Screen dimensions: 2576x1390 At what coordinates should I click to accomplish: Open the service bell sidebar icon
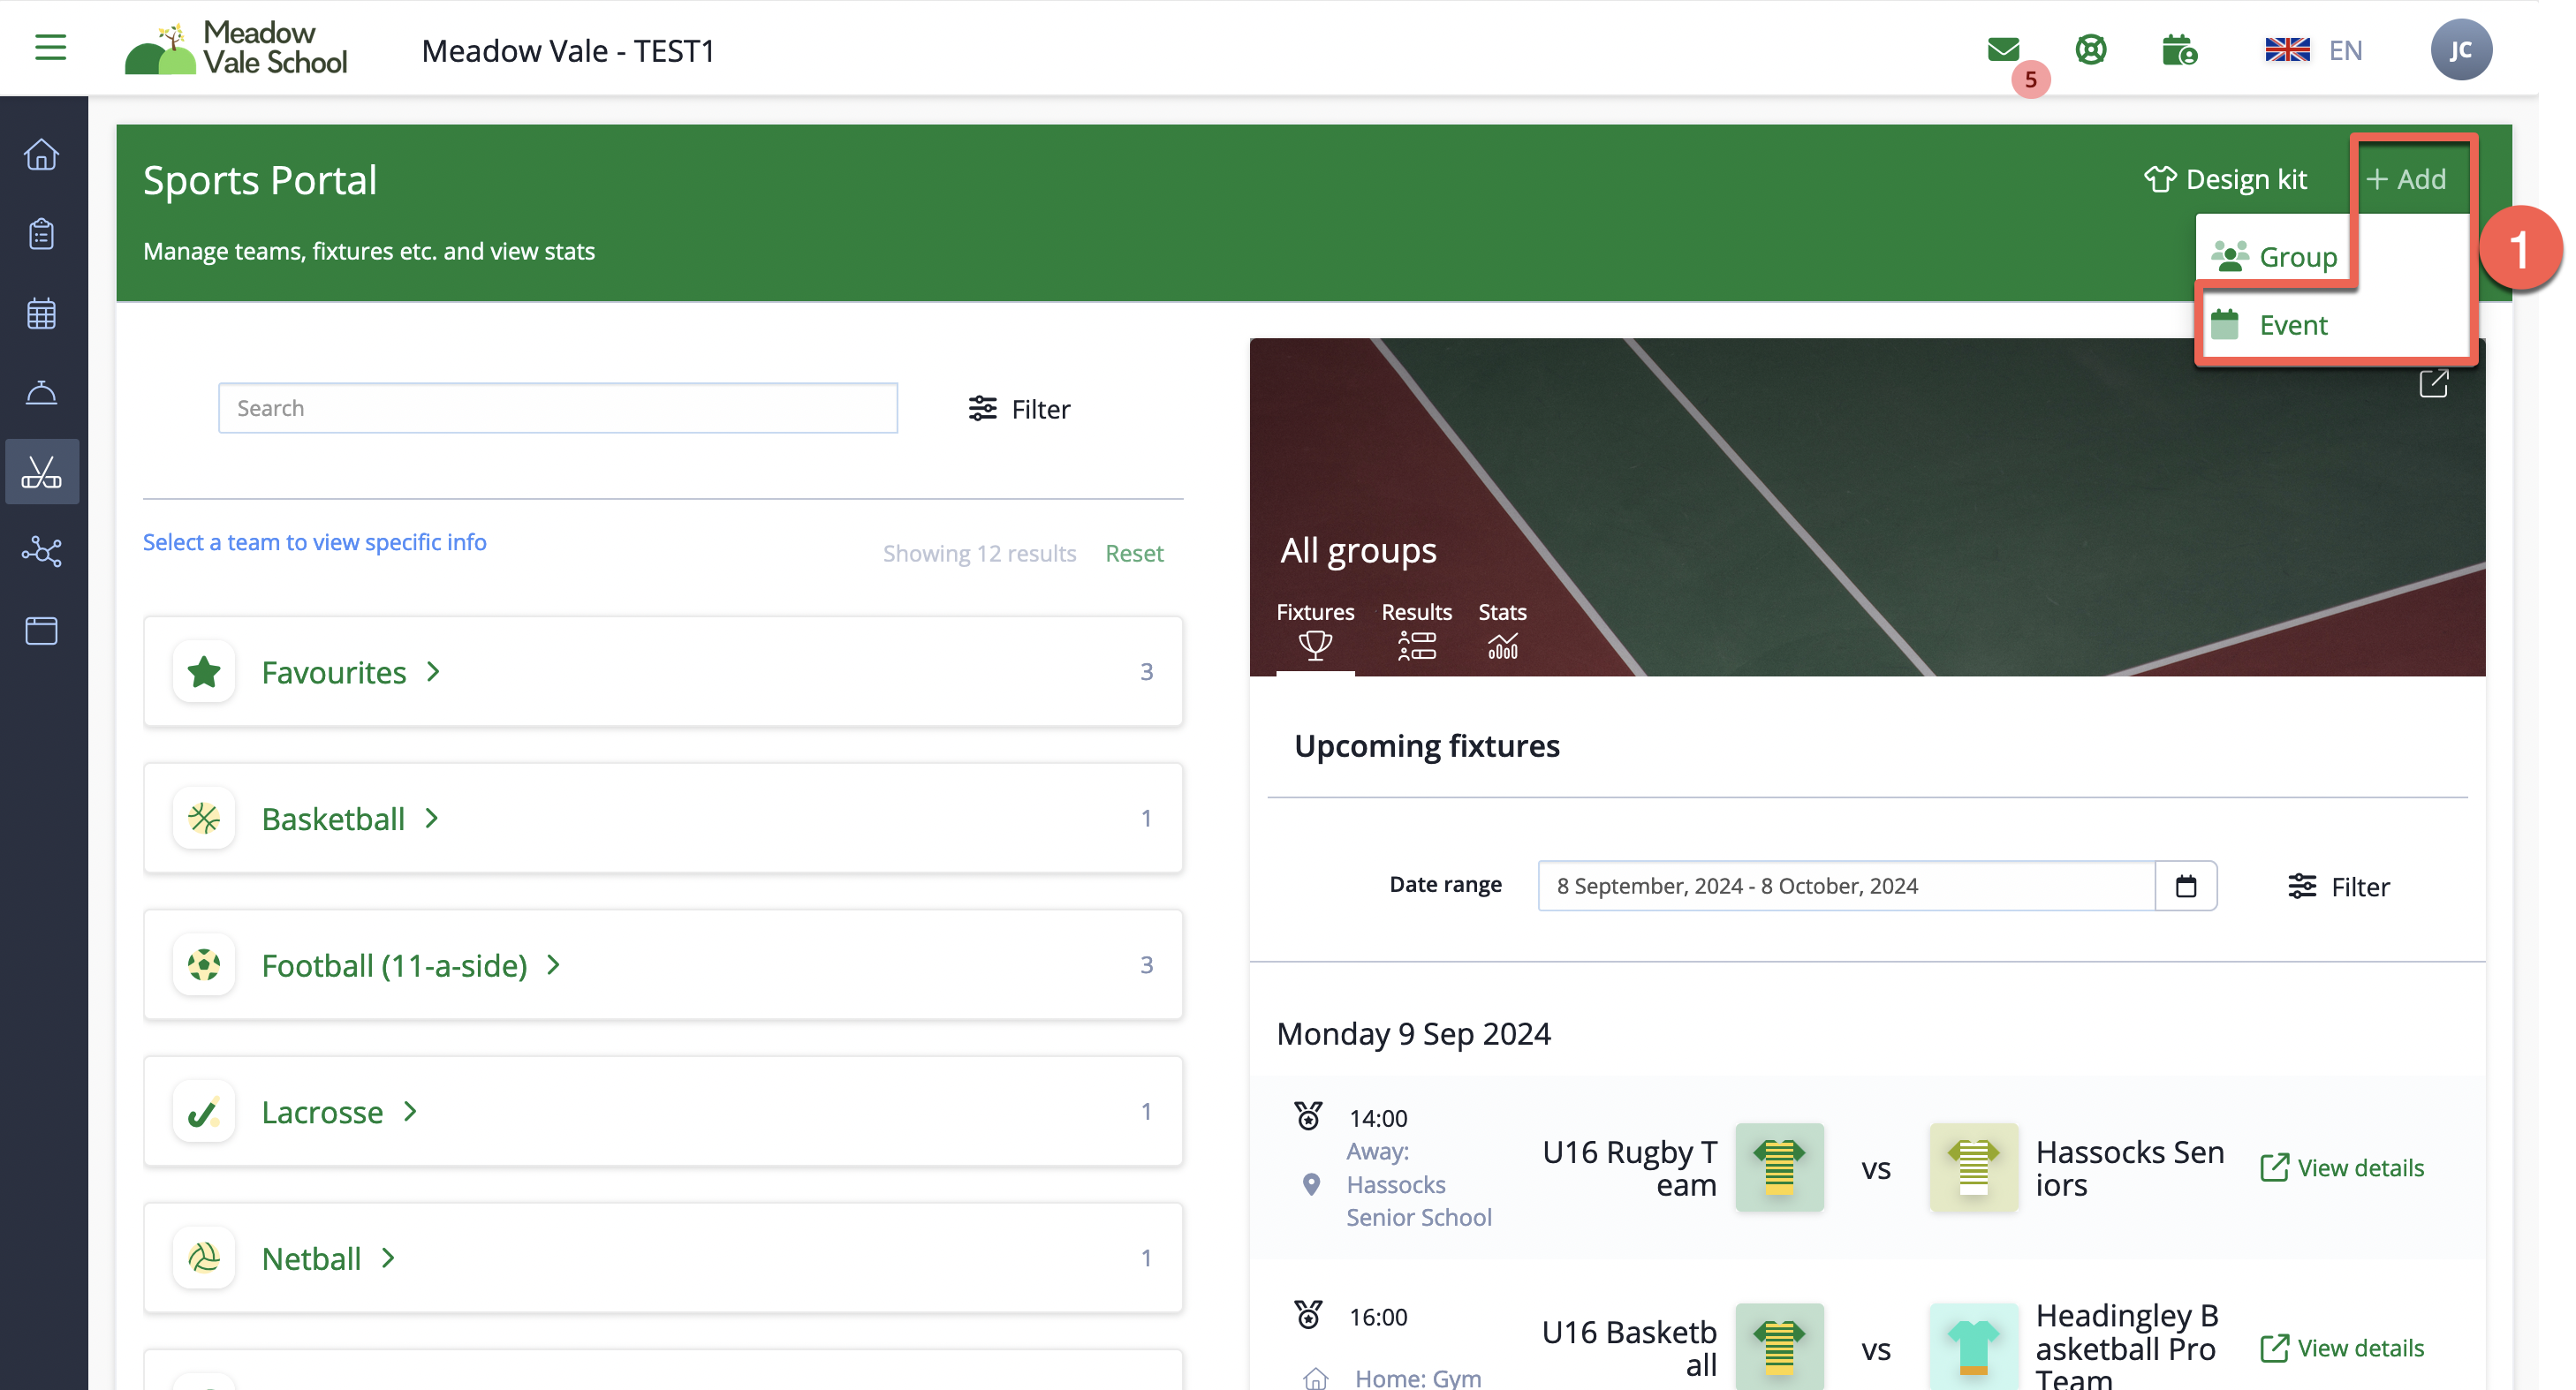[x=41, y=392]
